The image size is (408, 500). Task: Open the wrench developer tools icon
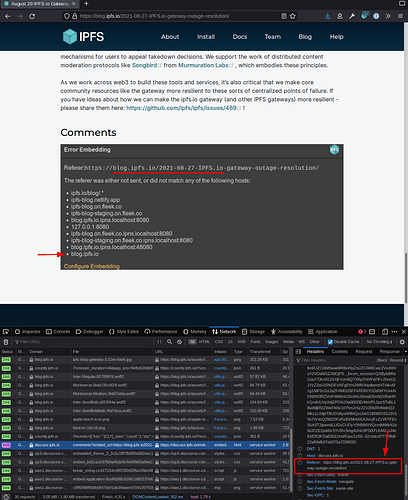352,16
